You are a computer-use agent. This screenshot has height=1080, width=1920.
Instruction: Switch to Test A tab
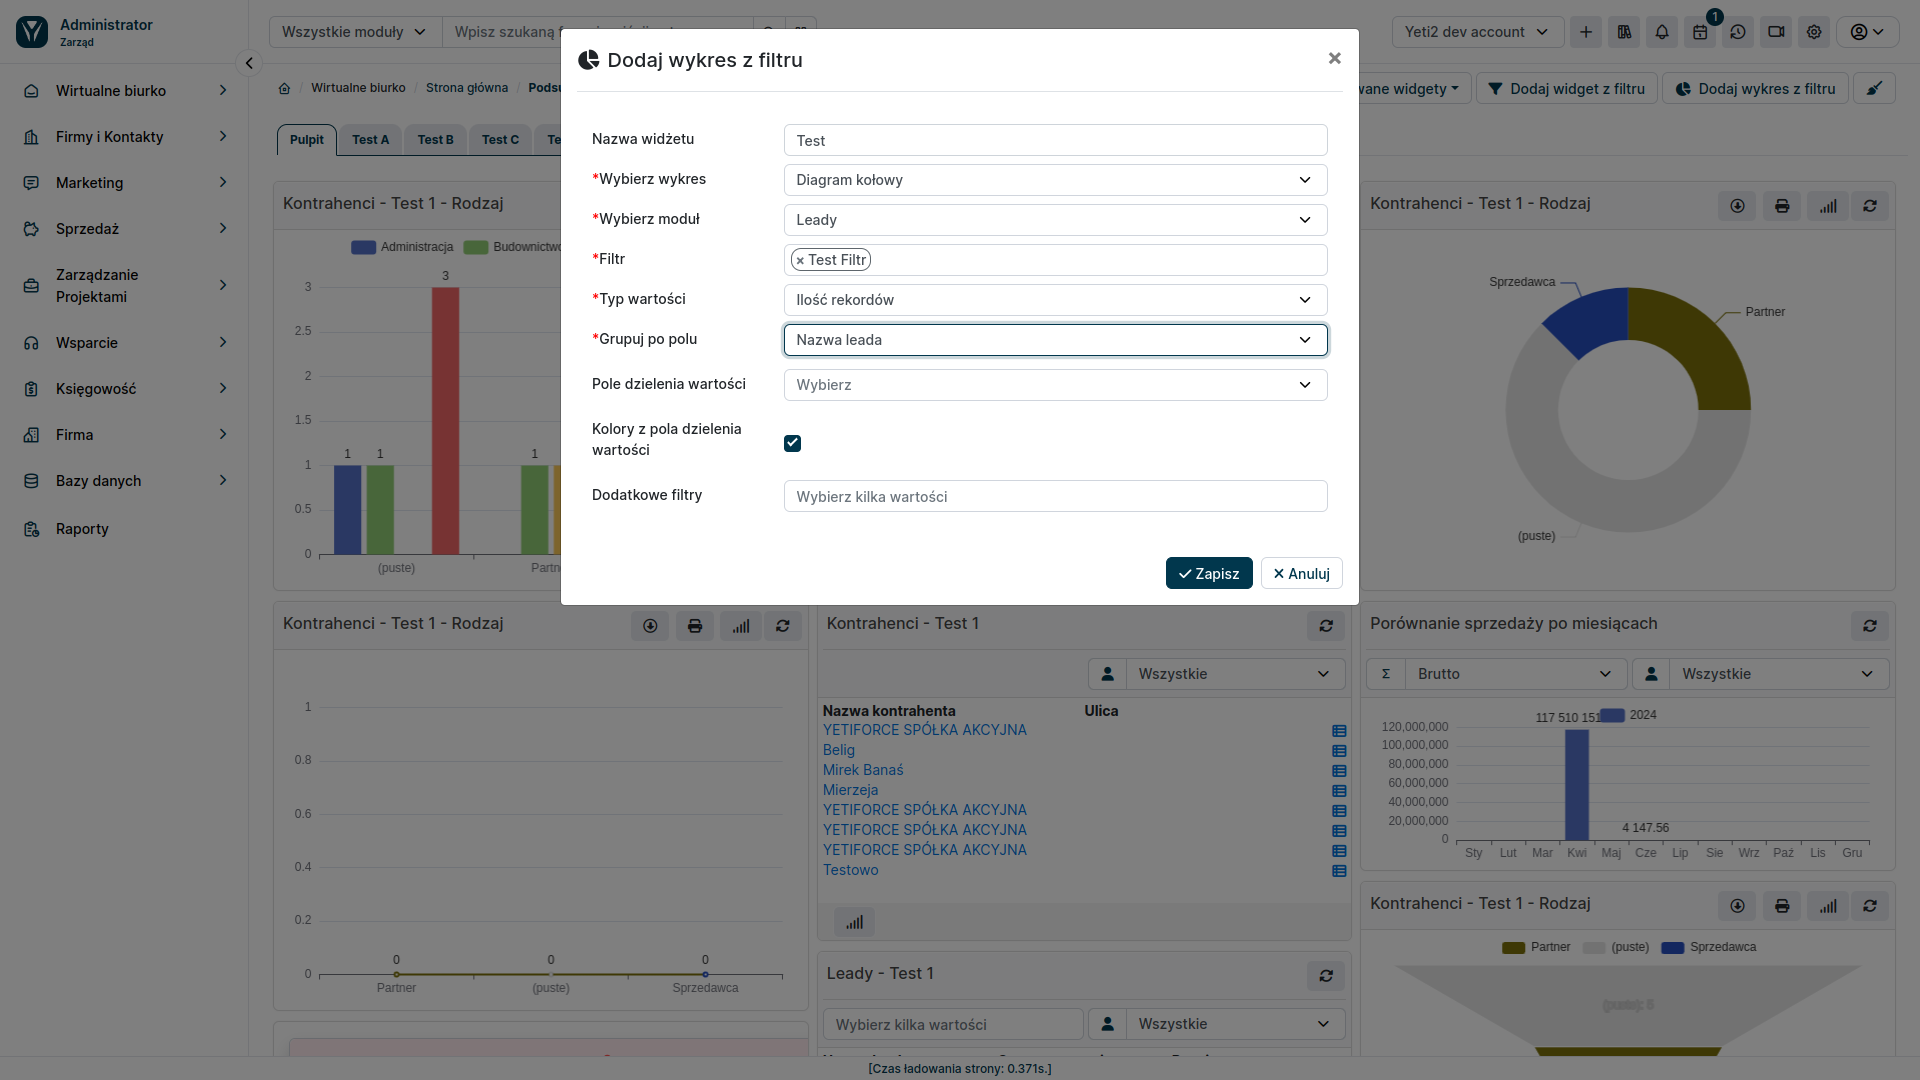(370, 140)
